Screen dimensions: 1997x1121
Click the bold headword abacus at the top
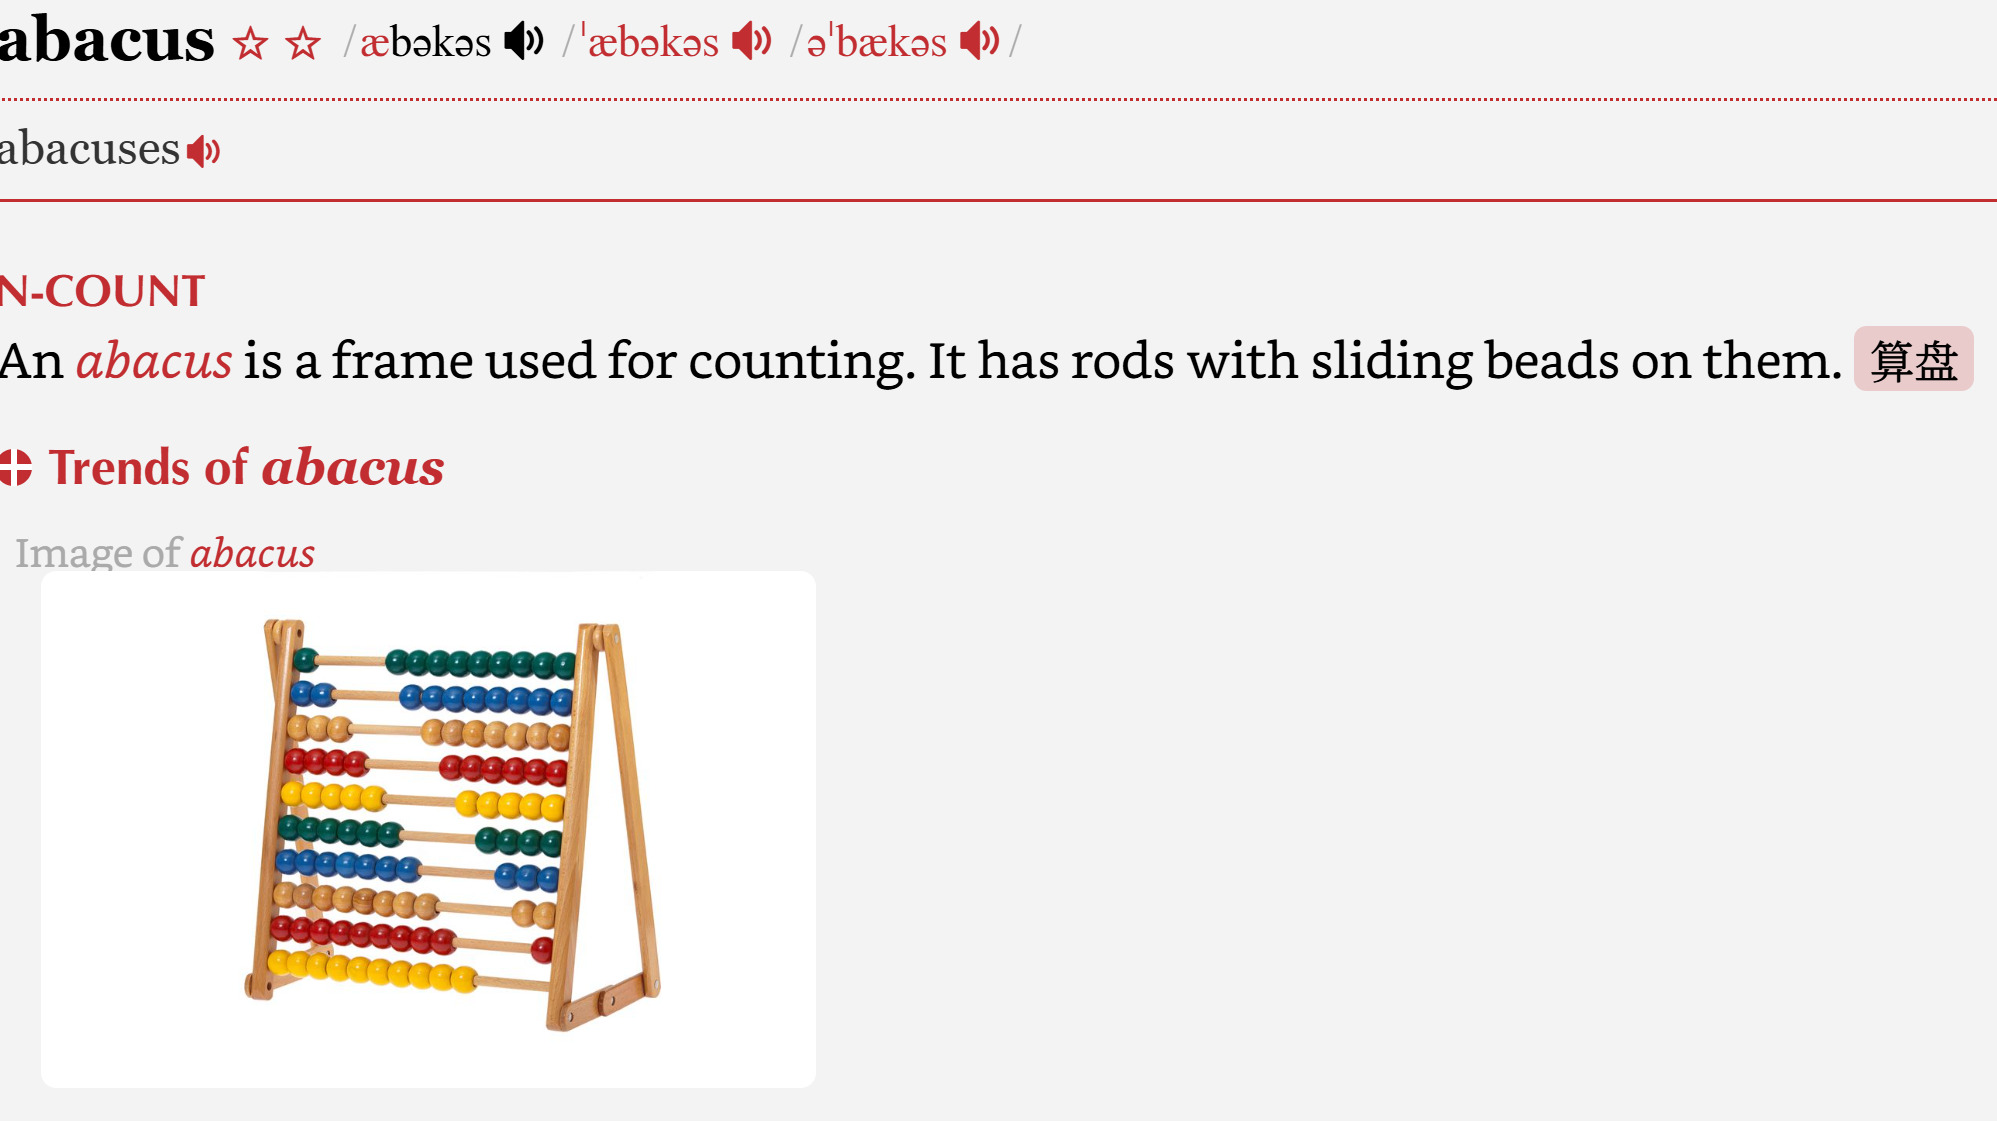(x=105, y=40)
